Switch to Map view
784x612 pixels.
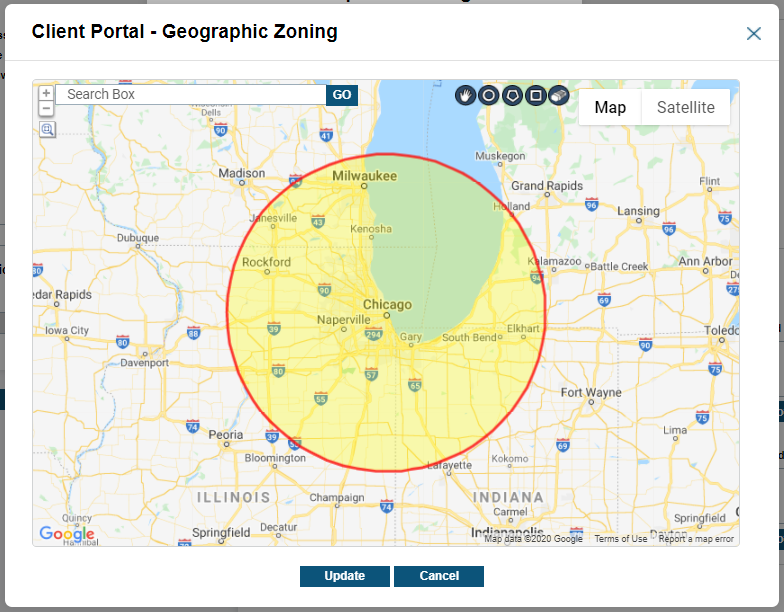click(x=610, y=107)
